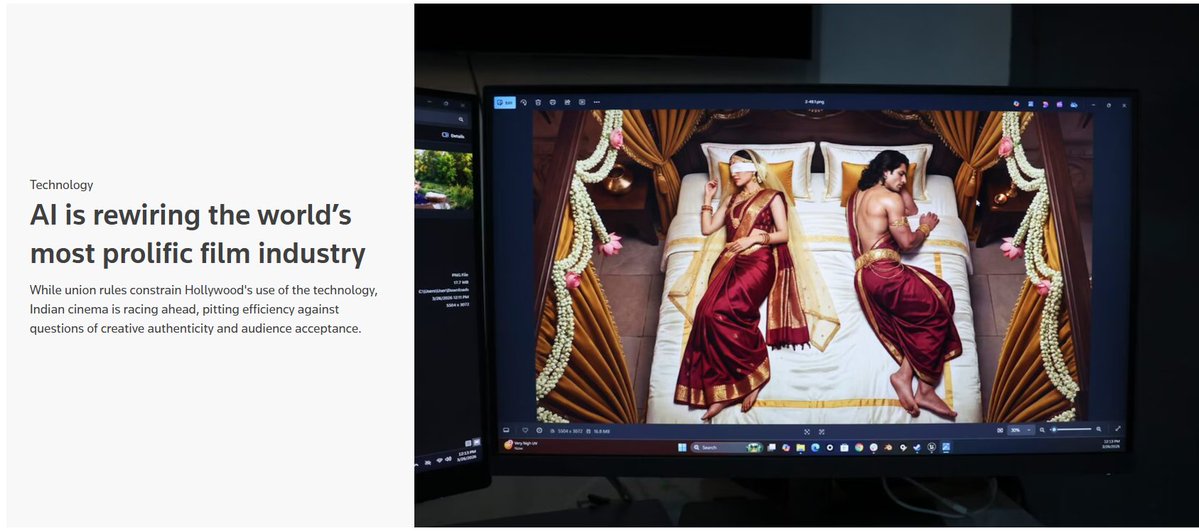
Task: Click the Wi-Fi icon on left monitor taskbar
Action: coord(440,460)
